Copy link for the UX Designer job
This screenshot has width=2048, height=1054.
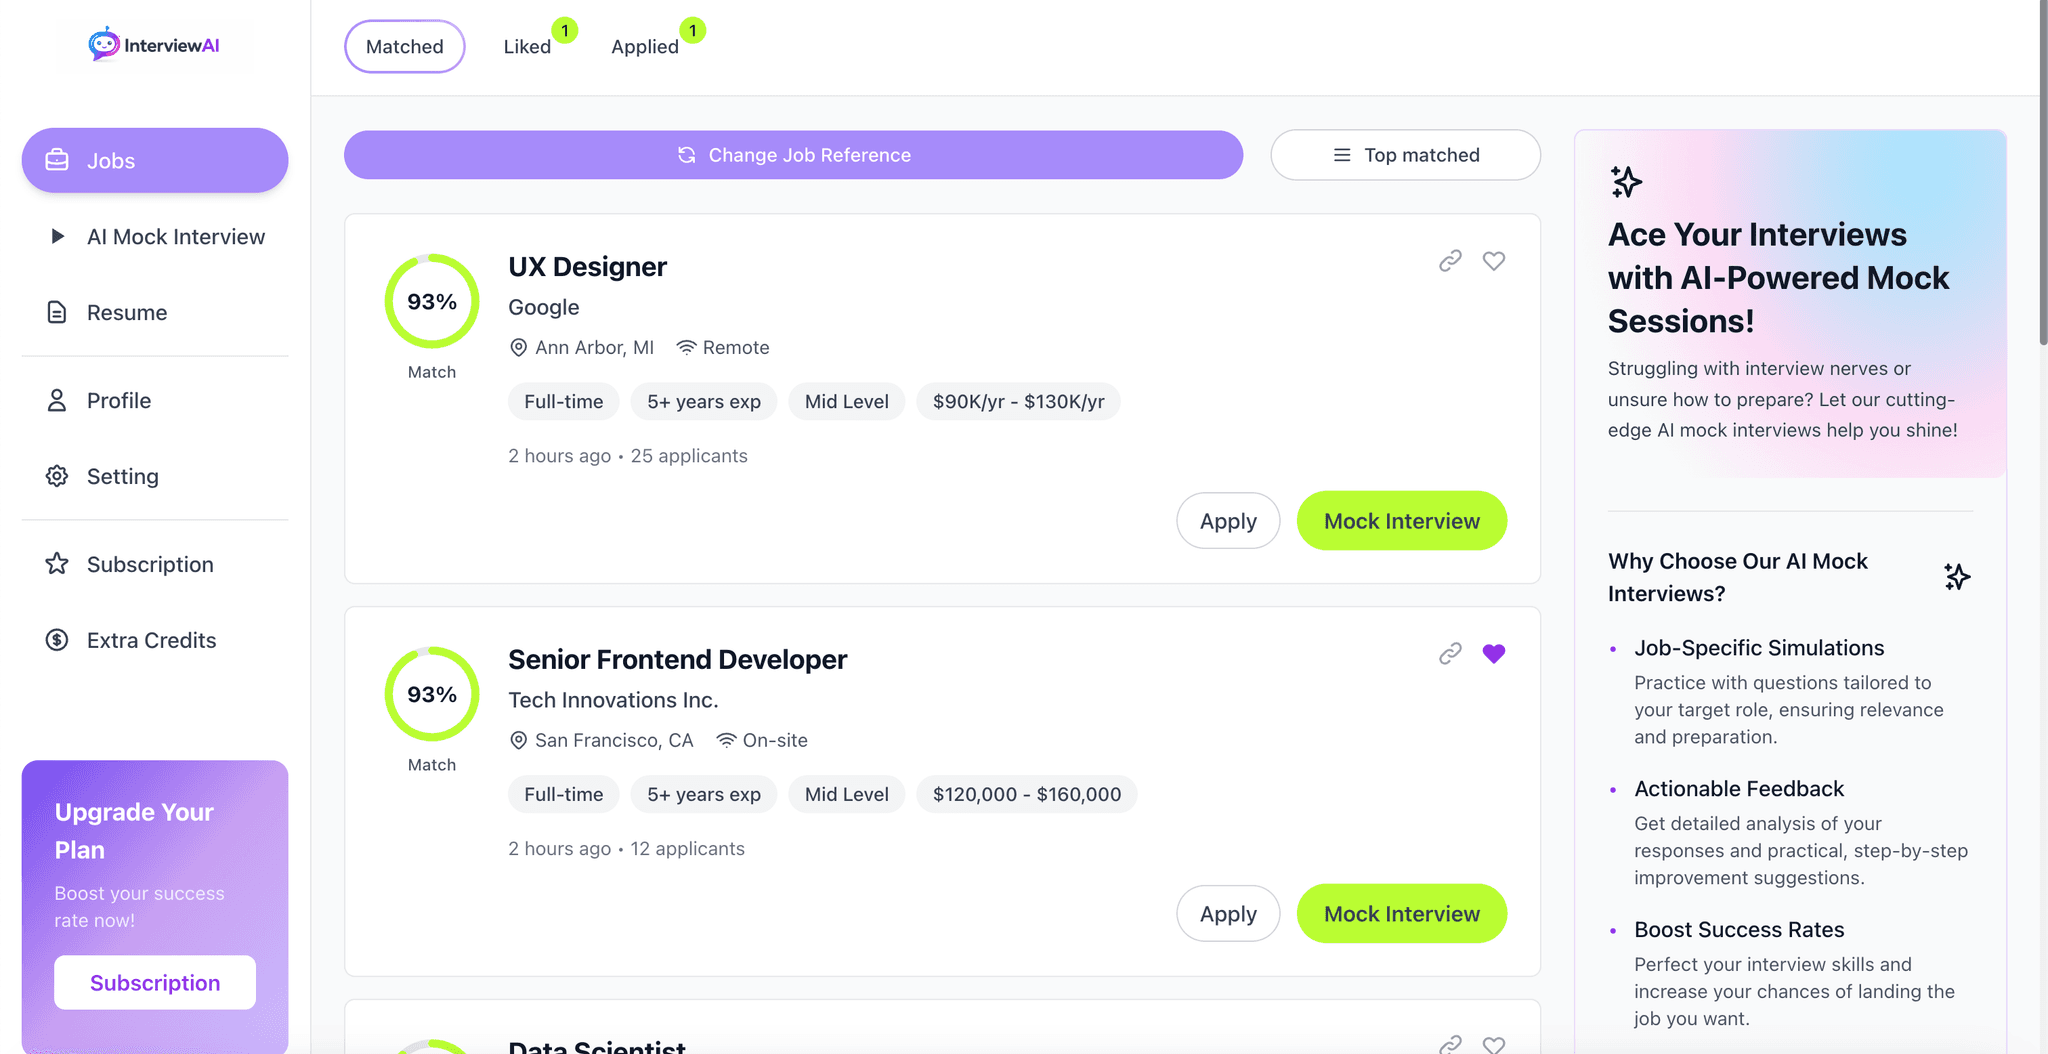click(x=1450, y=261)
